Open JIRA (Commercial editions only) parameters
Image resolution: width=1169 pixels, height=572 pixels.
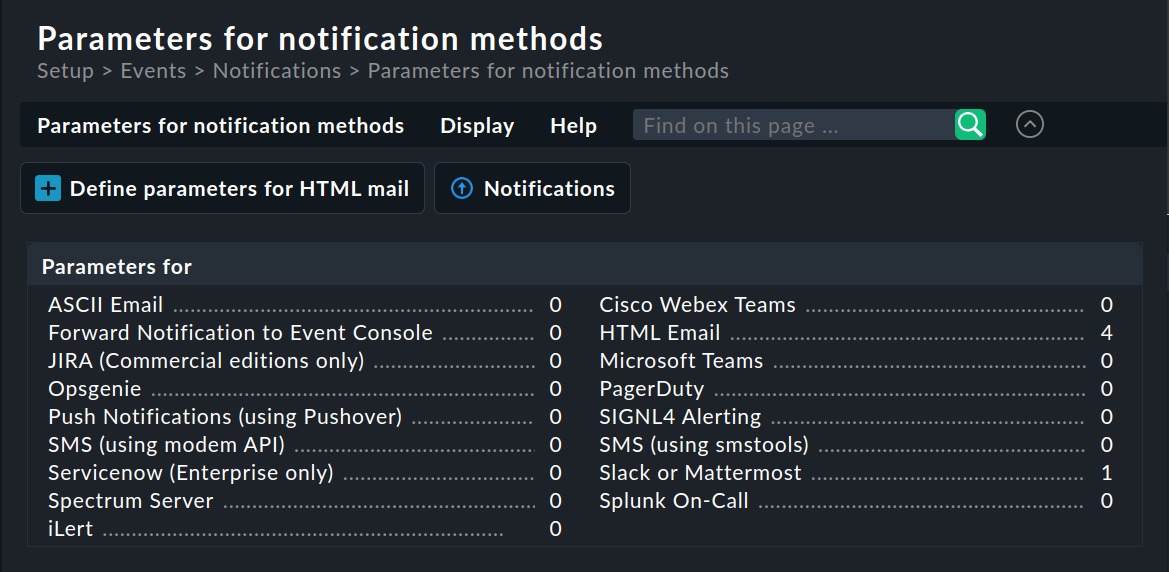point(207,361)
